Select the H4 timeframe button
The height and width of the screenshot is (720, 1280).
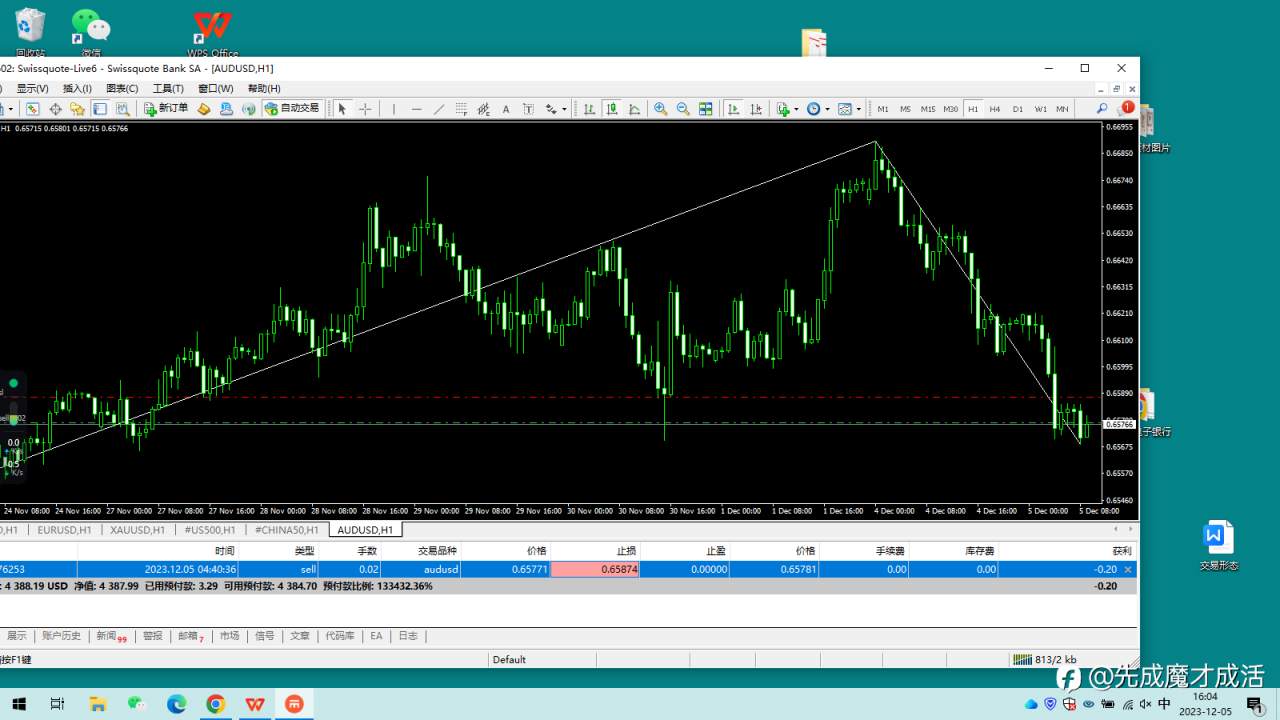coord(995,108)
